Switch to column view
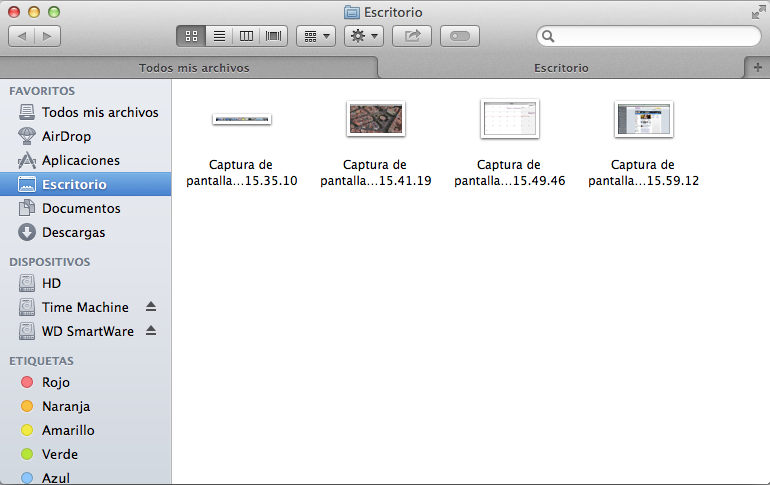770x485 pixels. click(246, 36)
